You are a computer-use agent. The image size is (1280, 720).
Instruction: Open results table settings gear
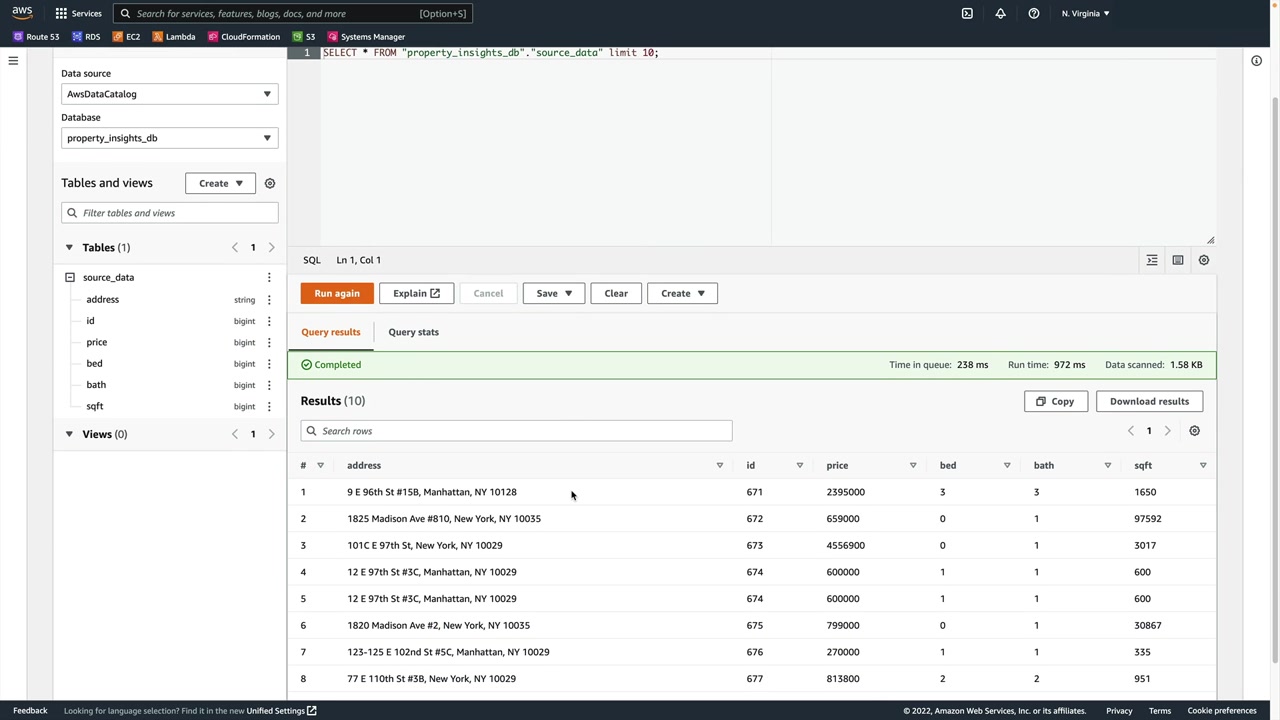pyautogui.click(x=1194, y=431)
